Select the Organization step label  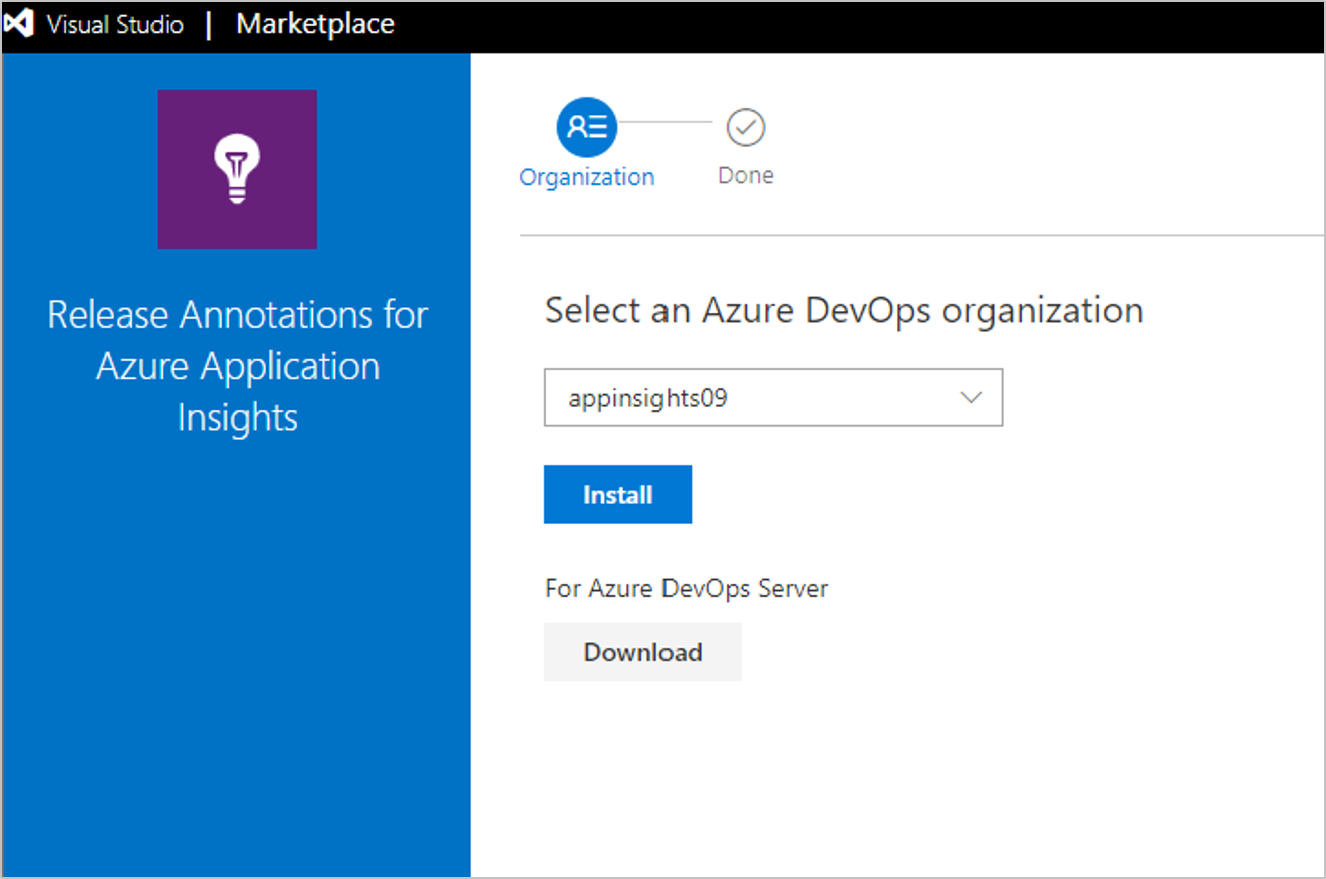[x=587, y=177]
